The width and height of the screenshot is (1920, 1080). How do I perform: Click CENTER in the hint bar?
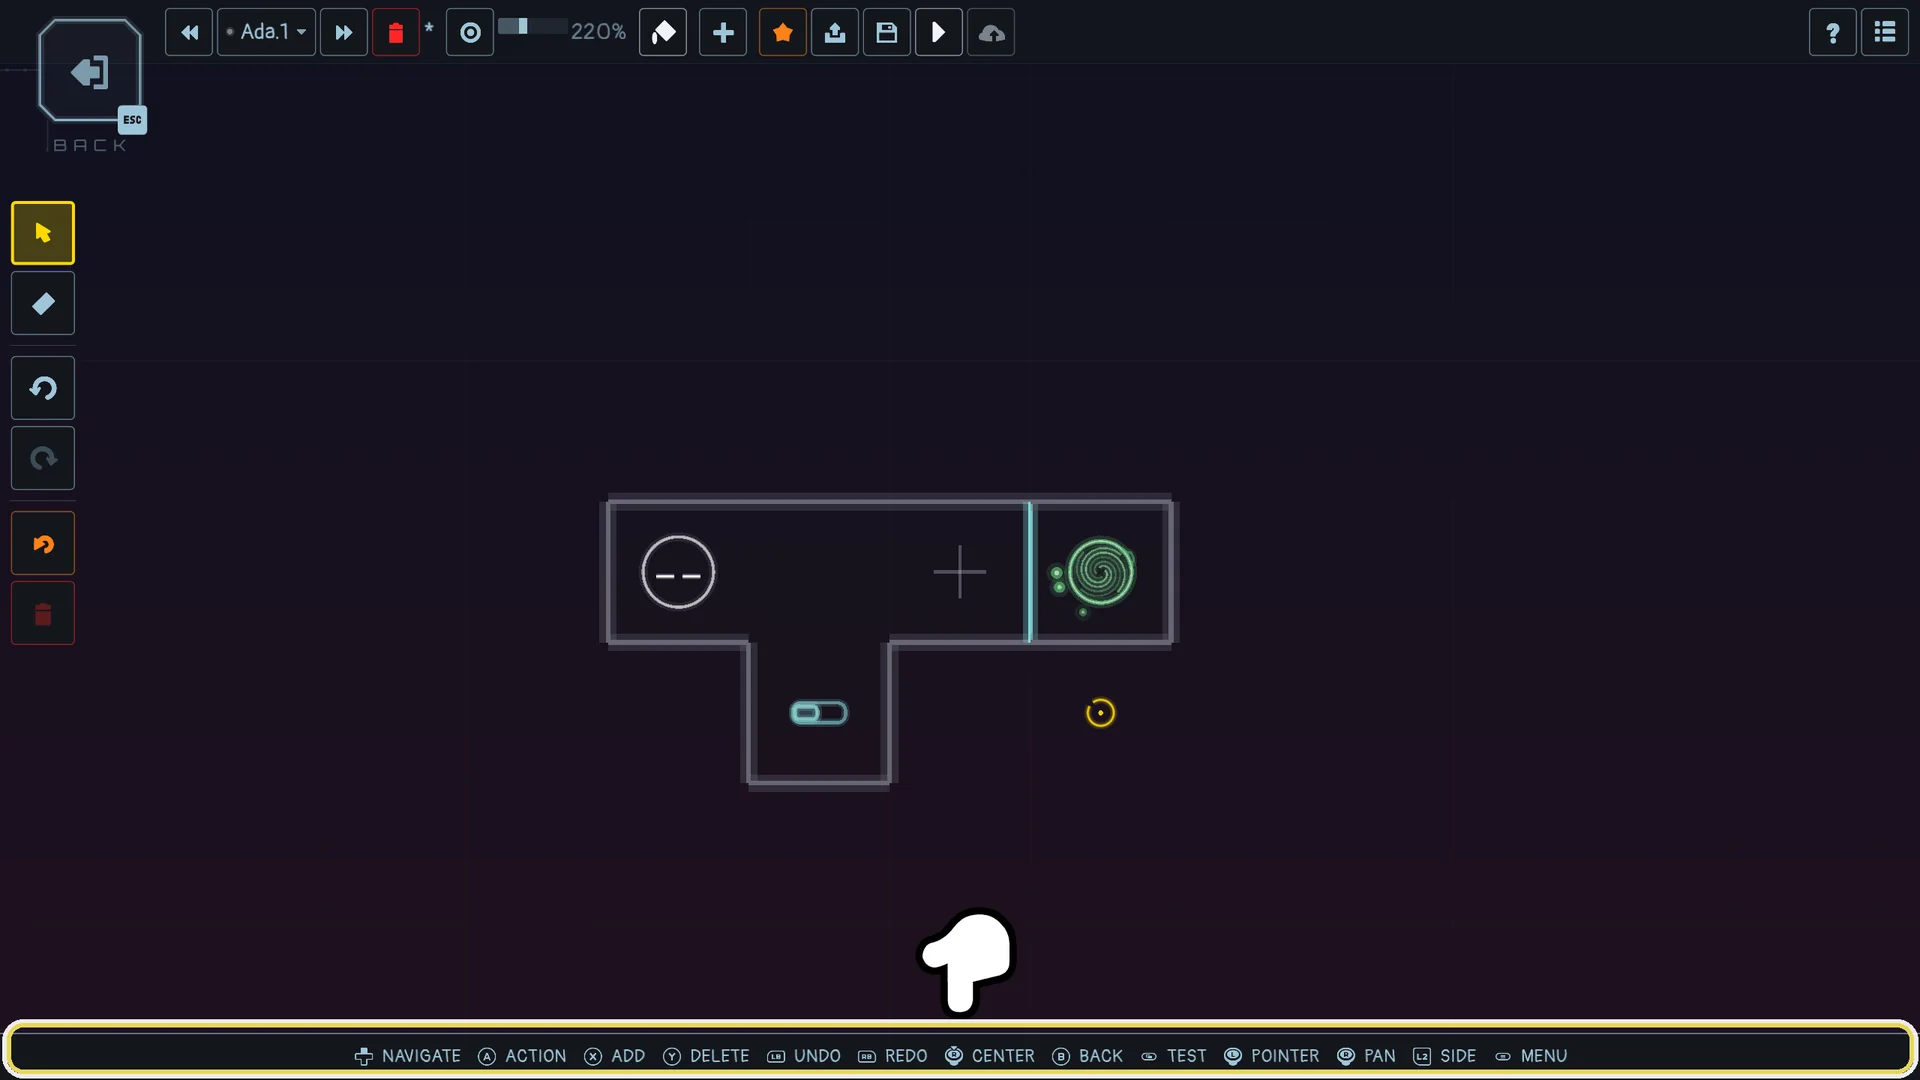click(x=990, y=1056)
